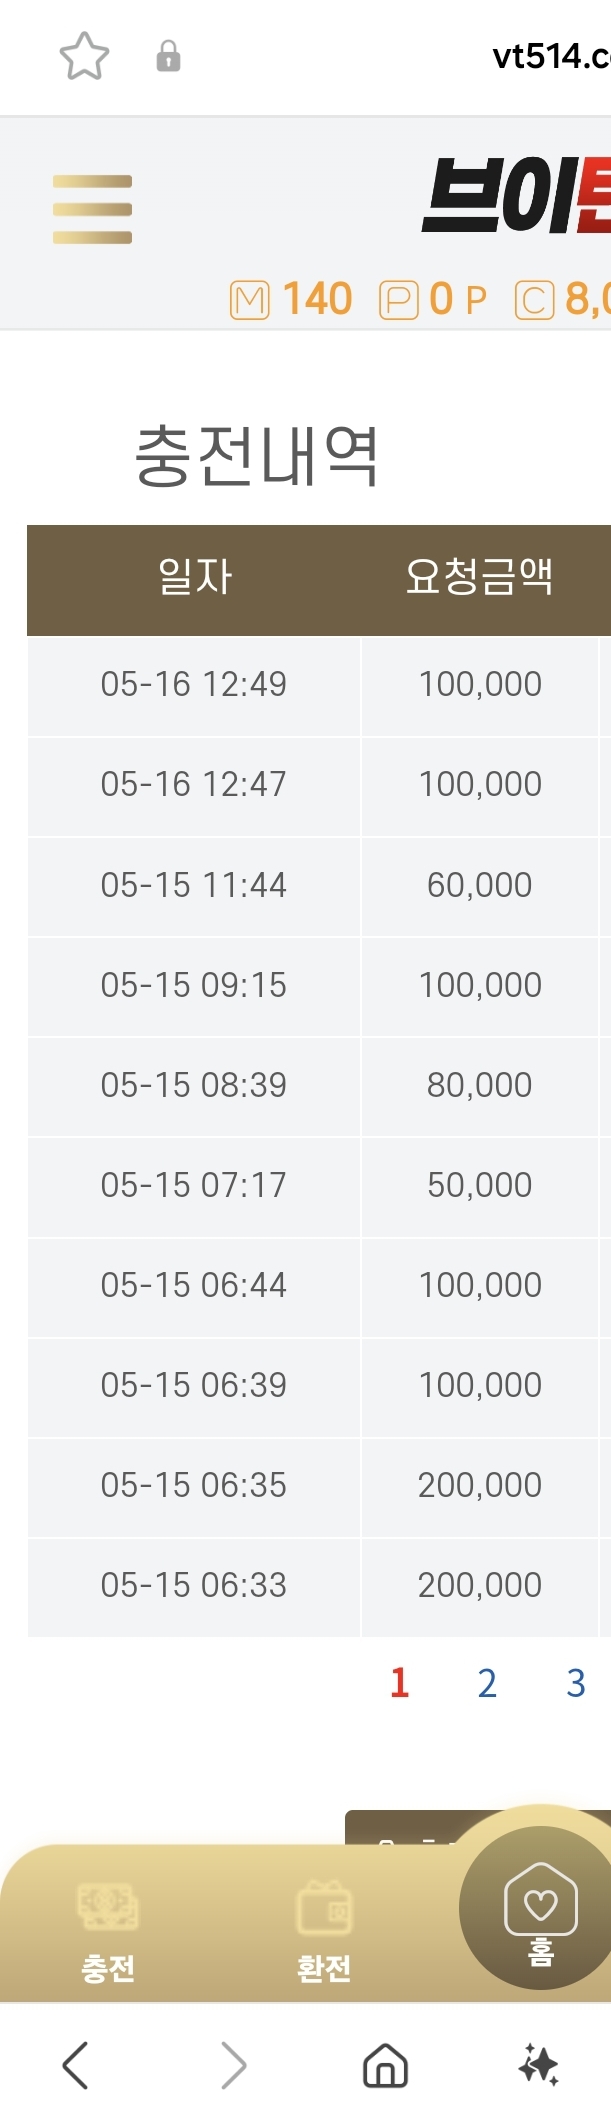This screenshot has height=2128, width=611.
Task: Open the gold hamburger menu
Action: pyautogui.click(x=92, y=209)
